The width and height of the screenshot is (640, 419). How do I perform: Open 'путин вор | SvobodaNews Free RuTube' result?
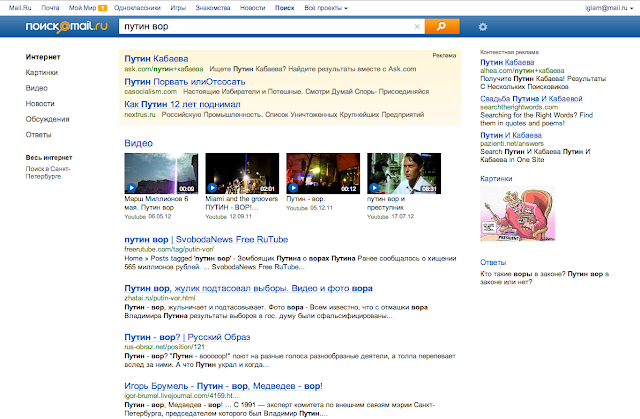click(x=206, y=239)
